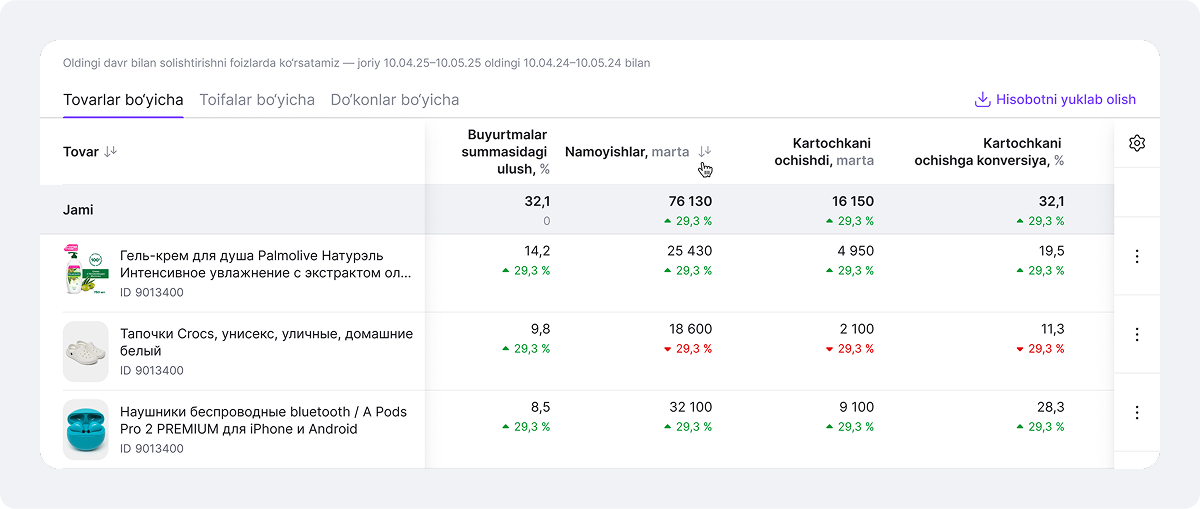Select earbuds conversion value 28,3
The image size is (1200, 509).
(x=1052, y=407)
